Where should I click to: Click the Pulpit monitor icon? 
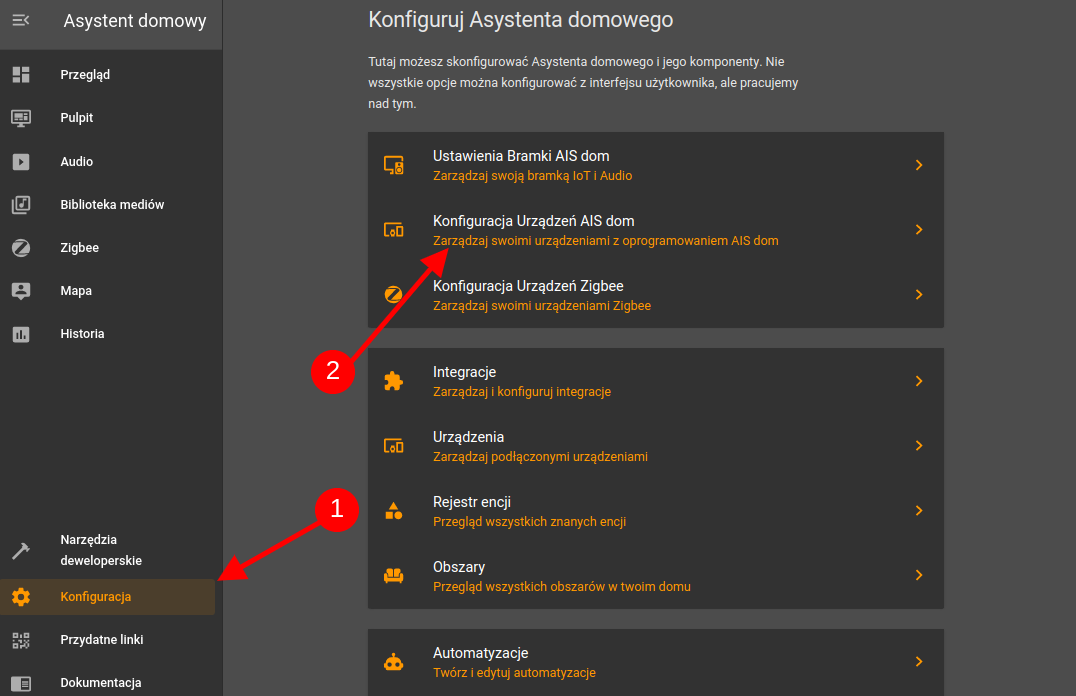click(21, 118)
